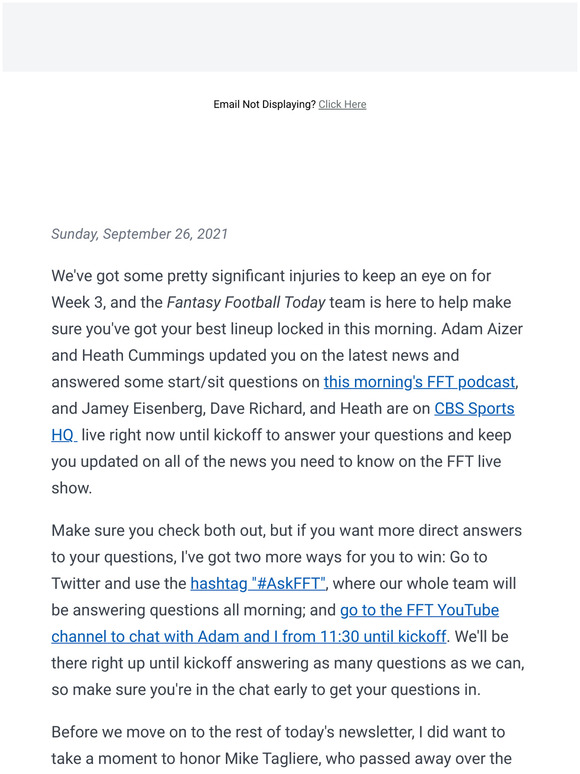Click the date Sunday, September 26, 2021
580x774 pixels.
(x=140, y=233)
